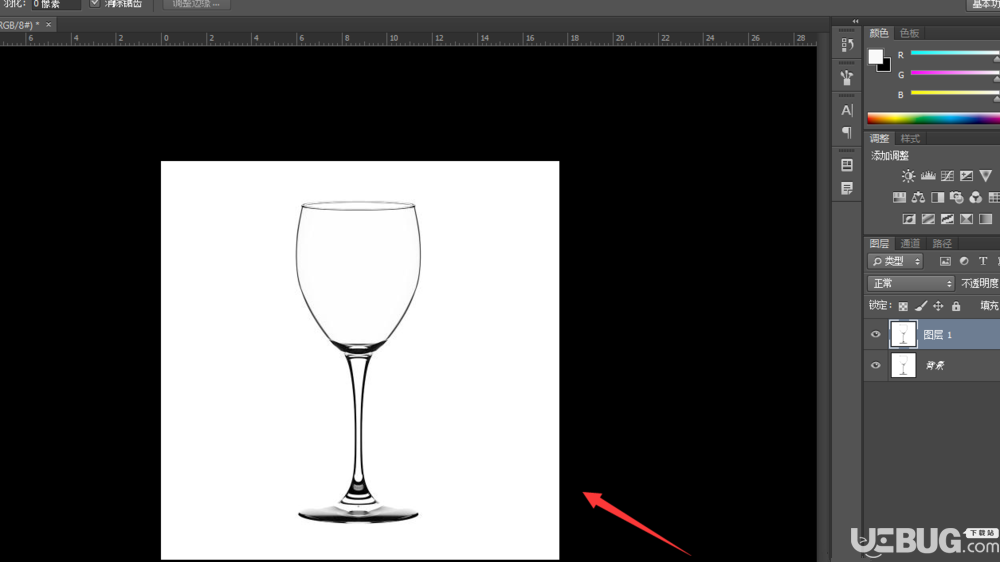Click the B channel color slider
The image size is (1000, 562).
[955, 93]
